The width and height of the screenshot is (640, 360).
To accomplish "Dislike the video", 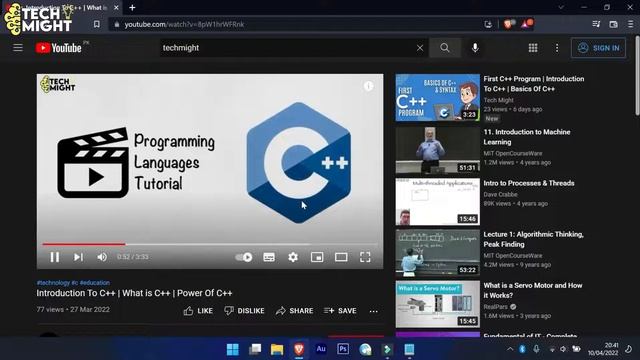I will click(244, 311).
